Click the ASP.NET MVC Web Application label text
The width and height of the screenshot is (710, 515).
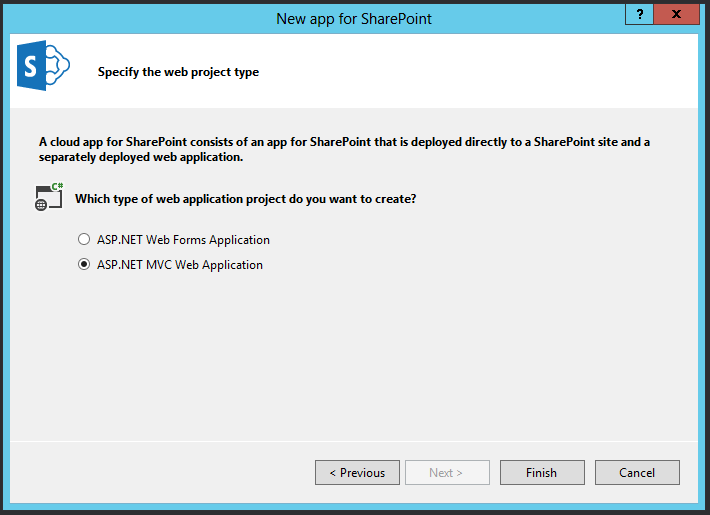coord(179,265)
